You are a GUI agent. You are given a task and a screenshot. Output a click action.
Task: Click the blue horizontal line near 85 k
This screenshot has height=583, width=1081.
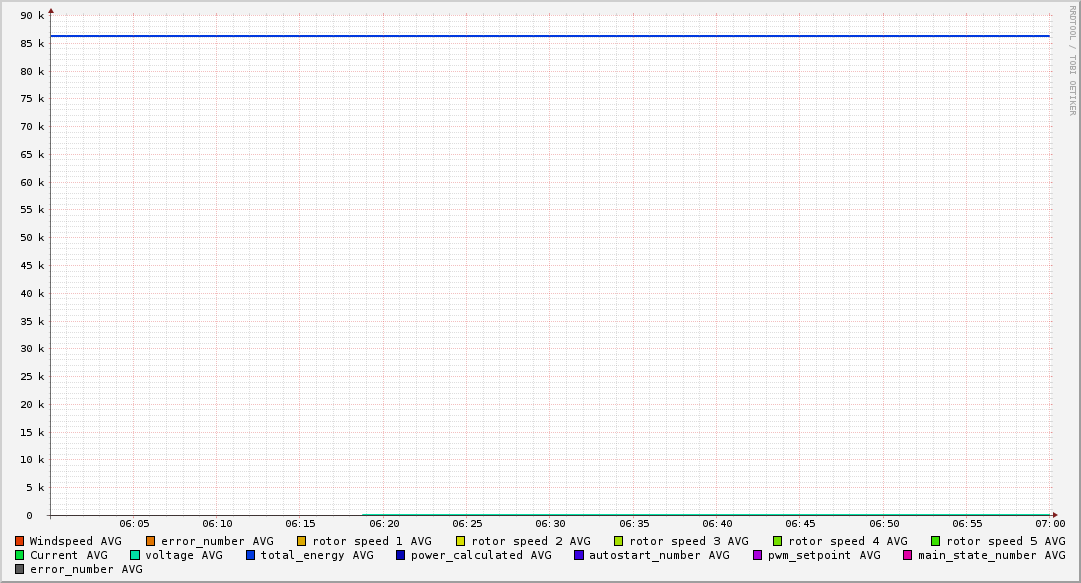tap(550, 36)
